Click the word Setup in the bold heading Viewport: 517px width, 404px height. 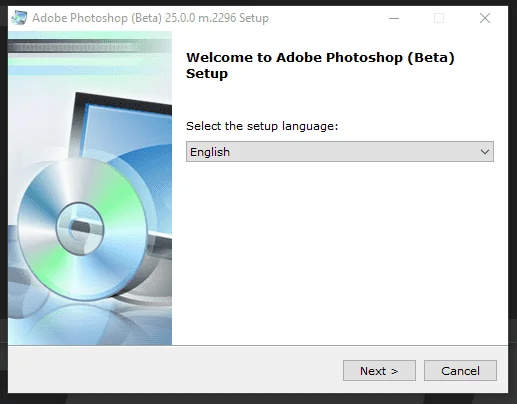(207, 74)
